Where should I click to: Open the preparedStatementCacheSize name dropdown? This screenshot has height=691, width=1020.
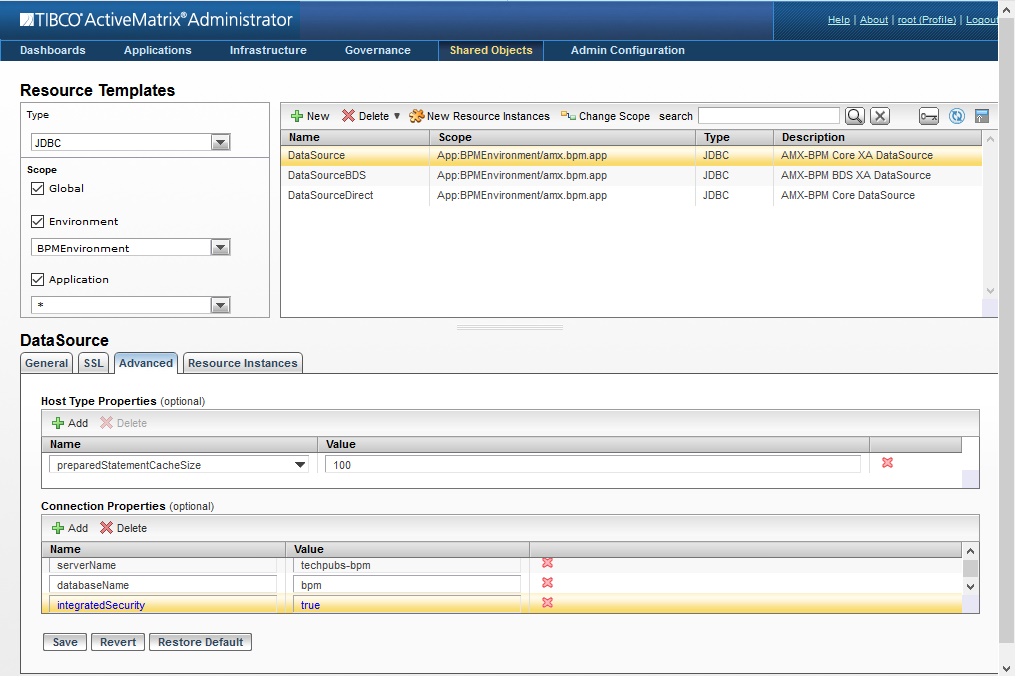click(300, 465)
